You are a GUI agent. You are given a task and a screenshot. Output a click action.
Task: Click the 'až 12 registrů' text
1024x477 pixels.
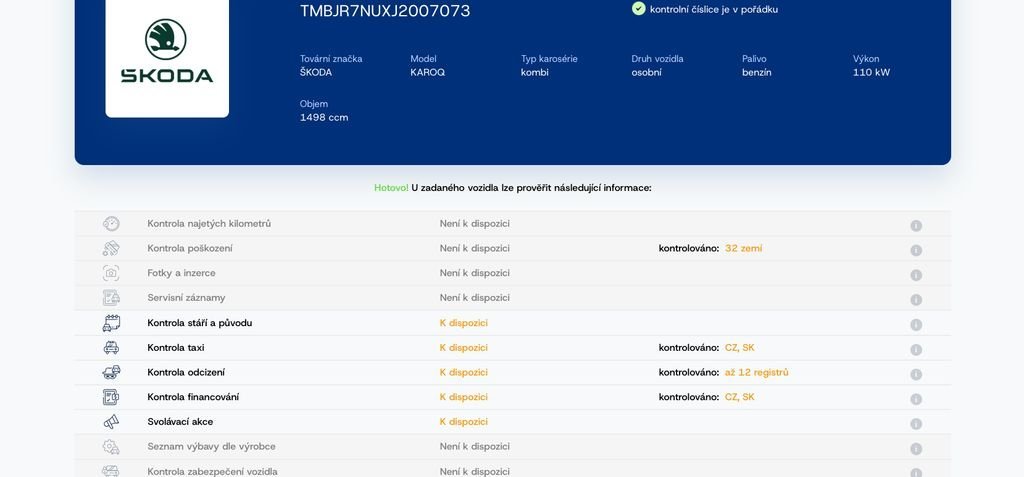(x=756, y=372)
